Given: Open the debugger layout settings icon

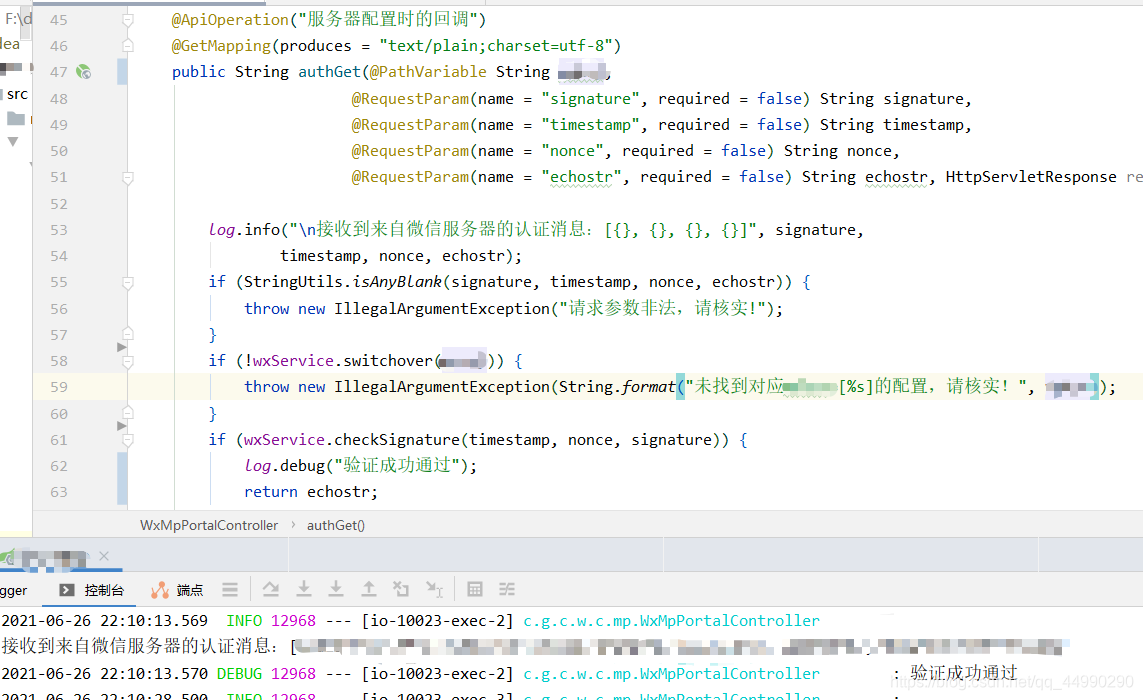Looking at the screenshot, I should [230, 589].
